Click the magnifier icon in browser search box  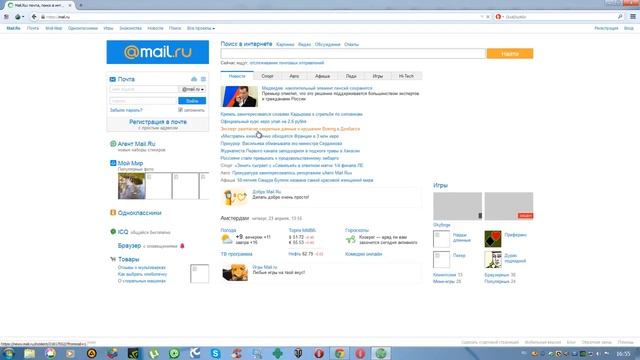pos(620,17)
